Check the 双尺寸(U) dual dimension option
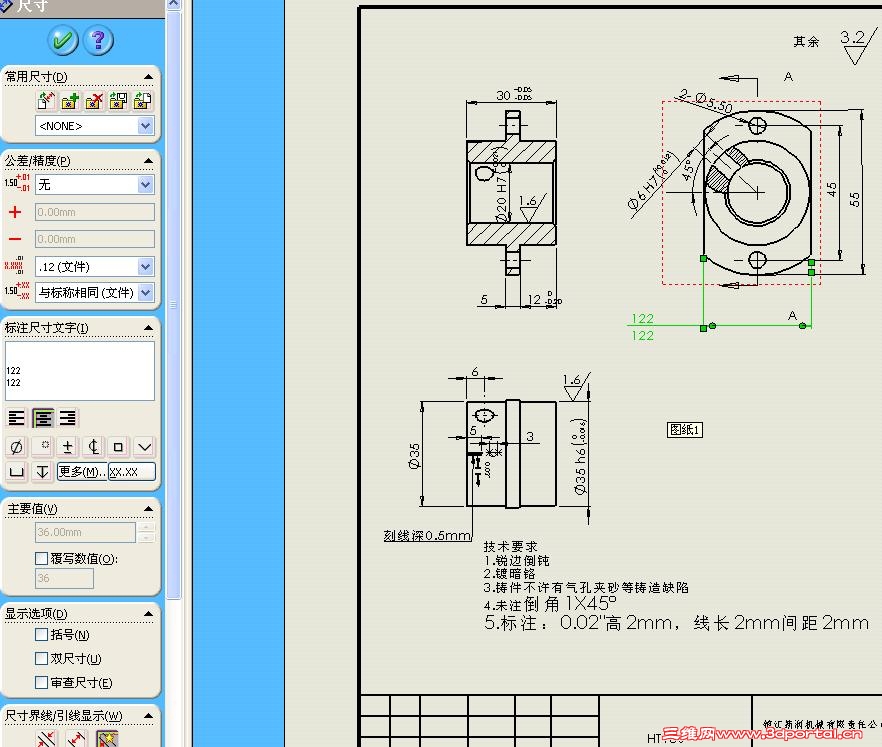 (x=41, y=658)
